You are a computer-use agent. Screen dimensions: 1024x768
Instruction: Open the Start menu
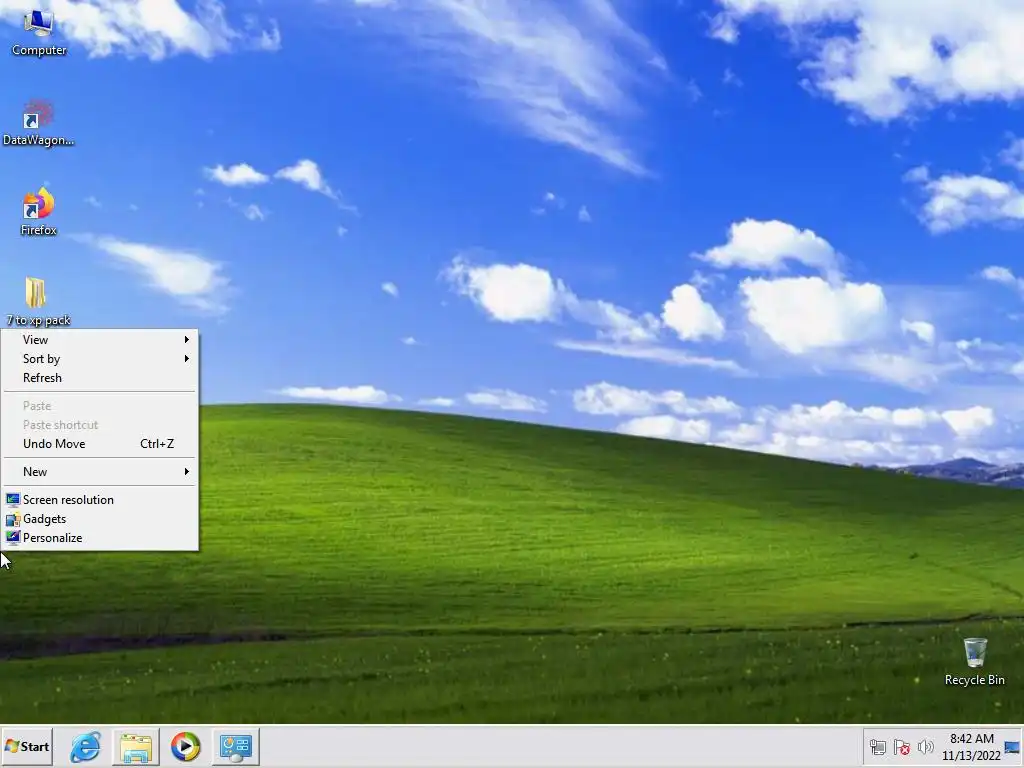tap(27, 746)
